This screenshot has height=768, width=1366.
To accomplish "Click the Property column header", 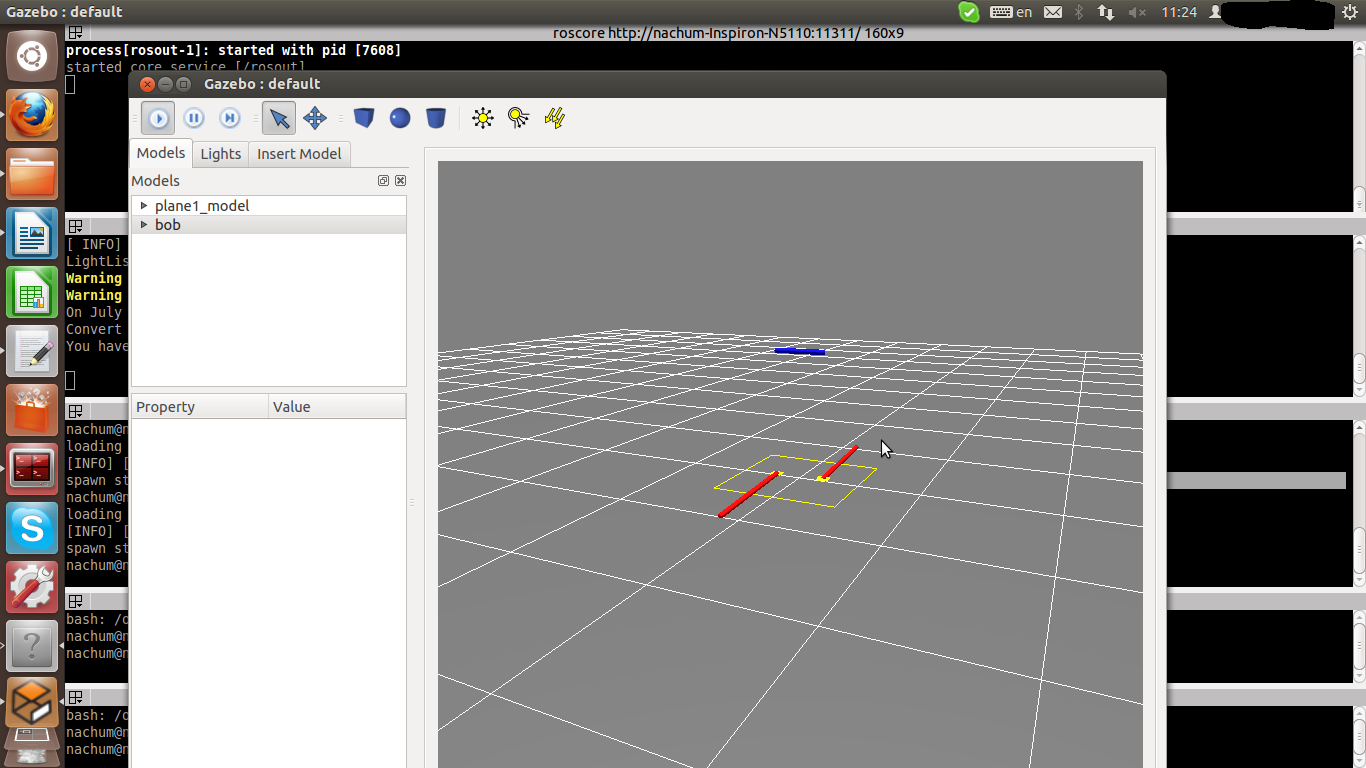I will tap(200, 406).
